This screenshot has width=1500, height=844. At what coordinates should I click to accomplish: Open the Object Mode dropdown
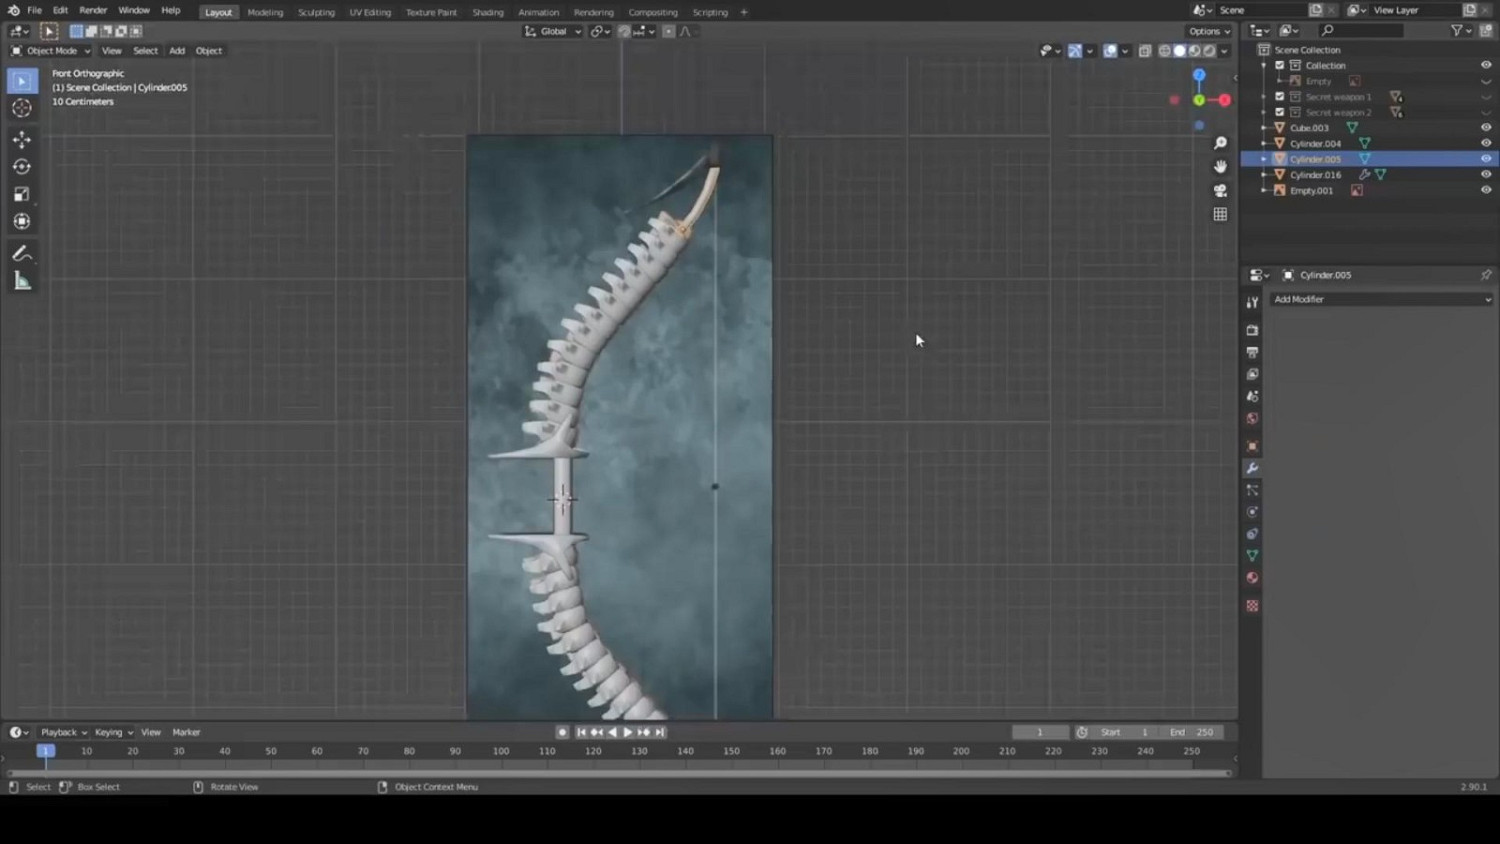(x=51, y=51)
